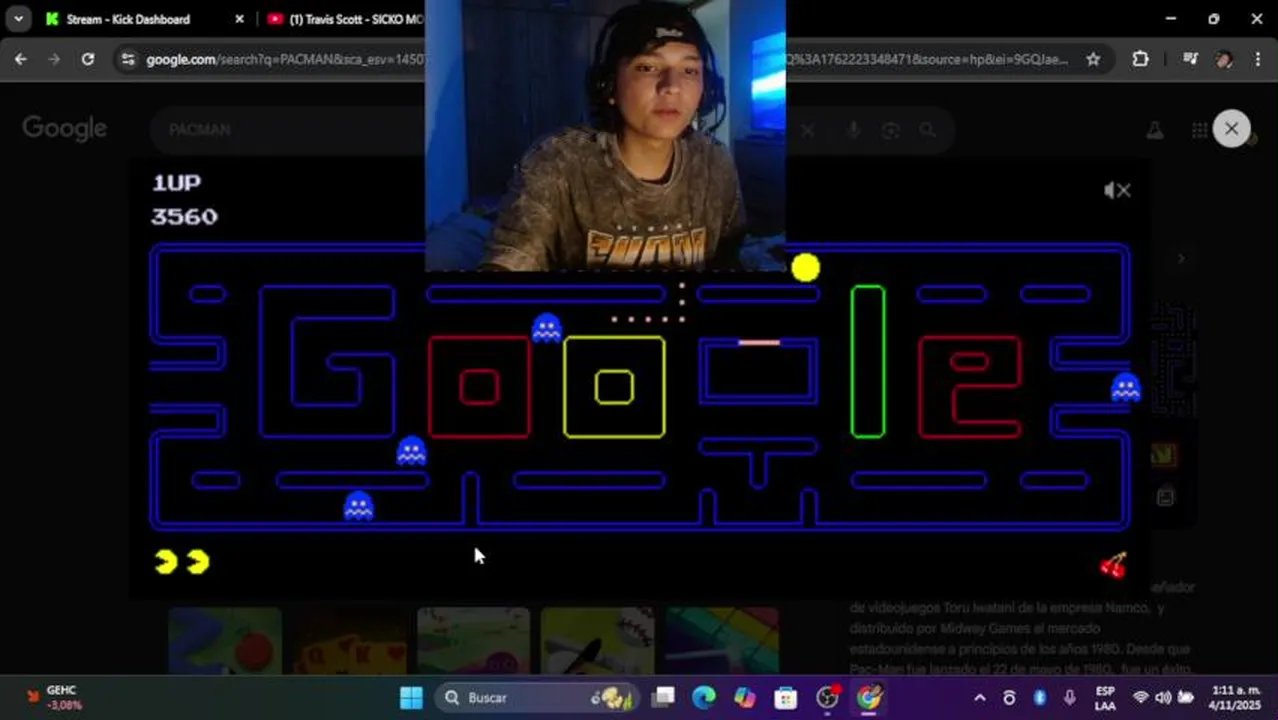Open the media controls icon in the toolbar
The height and width of the screenshot is (720, 1278).
(x=1190, y=59)
